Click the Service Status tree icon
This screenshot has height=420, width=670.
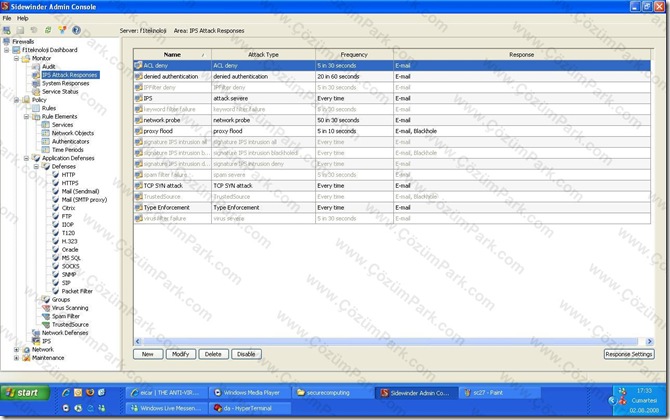point(36,91)
